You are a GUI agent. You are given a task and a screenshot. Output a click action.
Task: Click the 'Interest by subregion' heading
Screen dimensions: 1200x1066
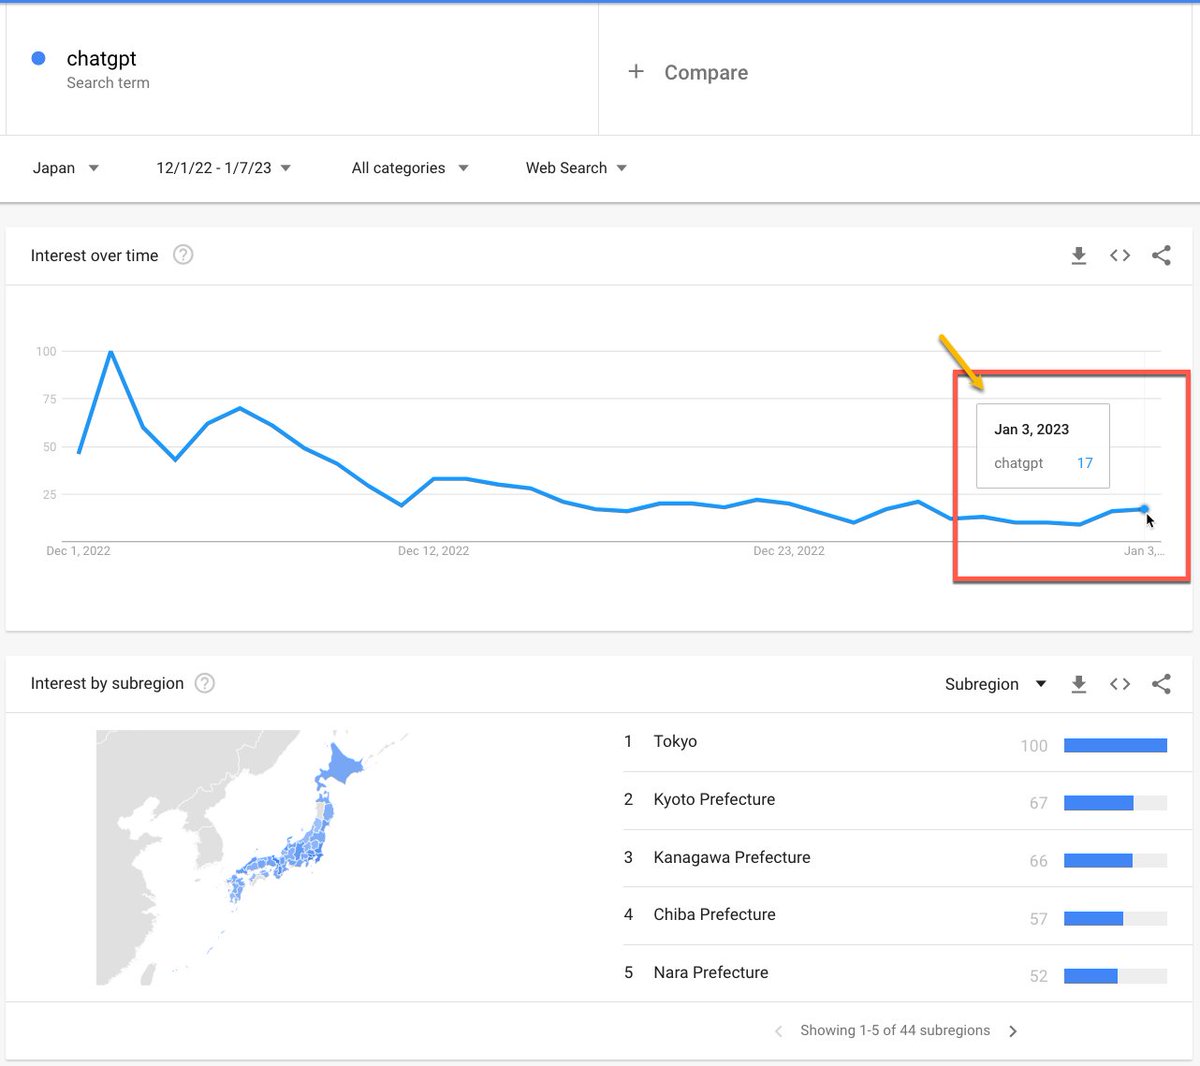tap(107, 683)
